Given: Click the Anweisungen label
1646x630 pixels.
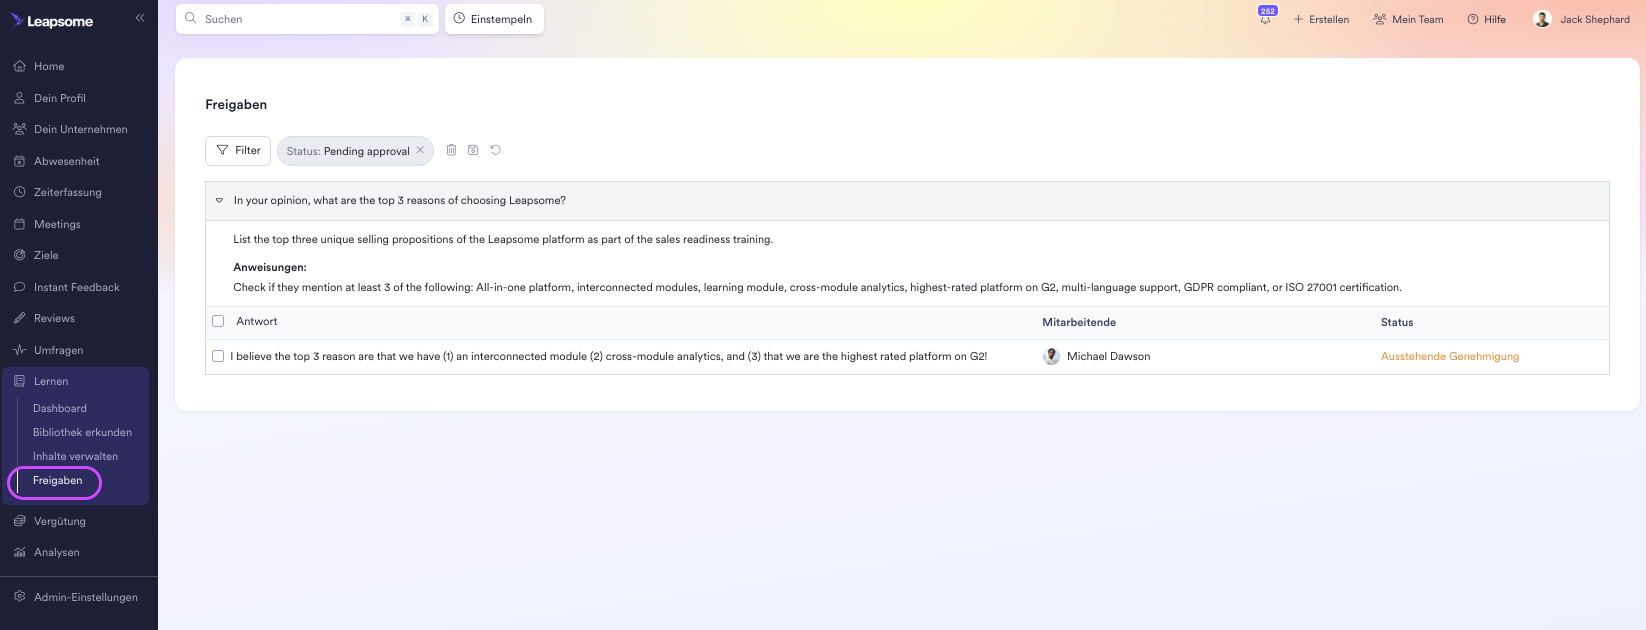Looking at the screenshot, I should coord(270,267).
